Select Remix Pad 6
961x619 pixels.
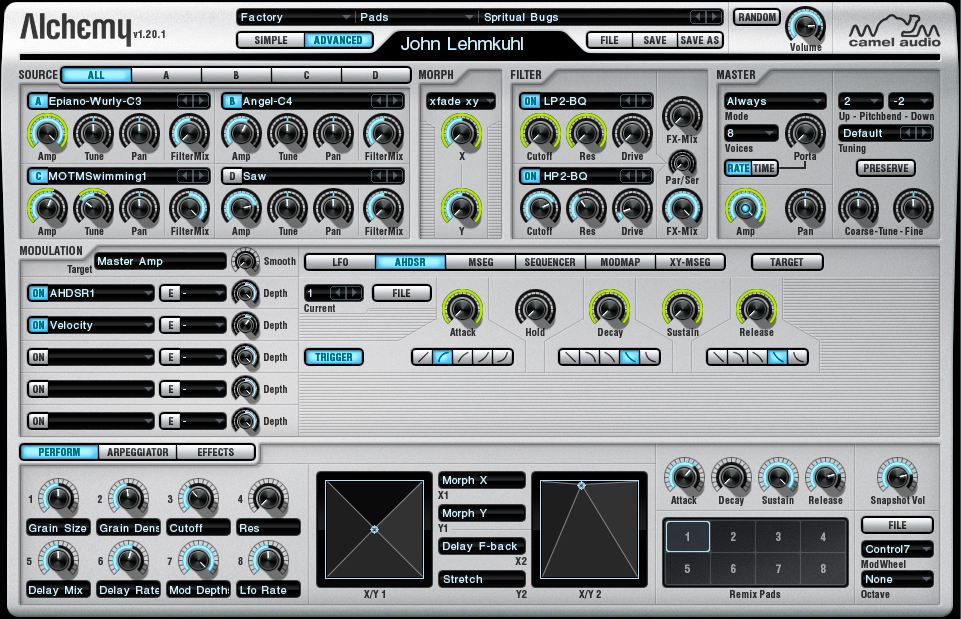pos(732,568)
